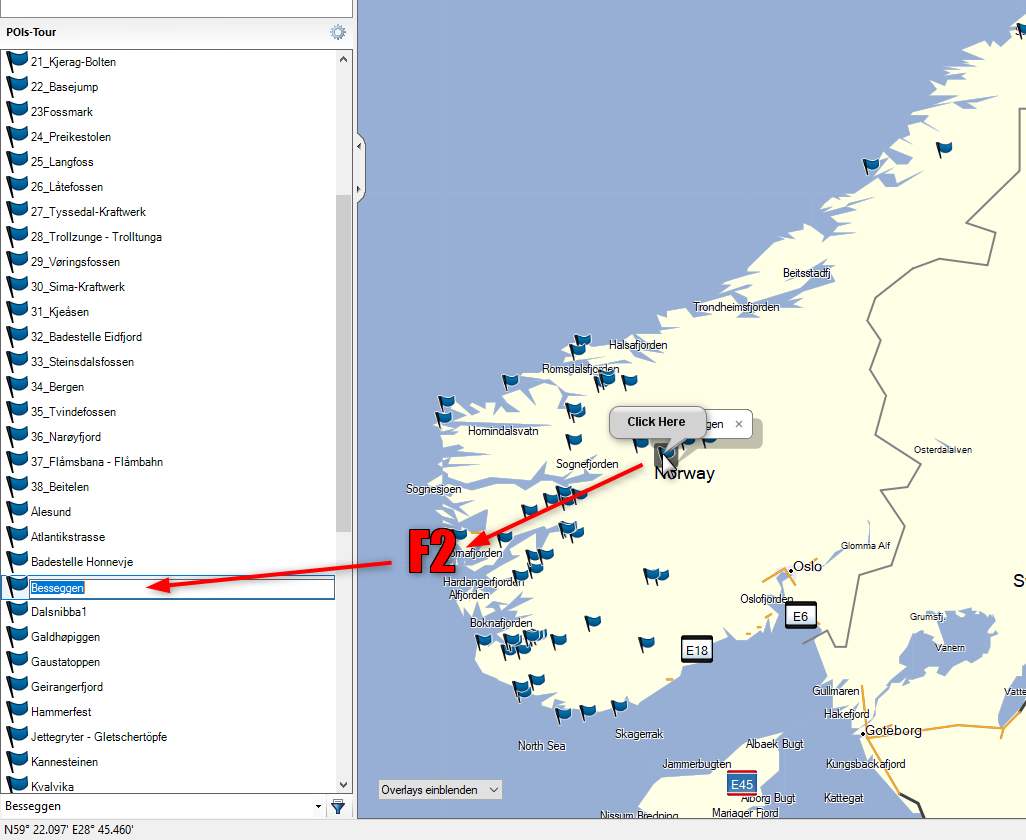Click in the Besseggen rename text field

click(180, 588)
